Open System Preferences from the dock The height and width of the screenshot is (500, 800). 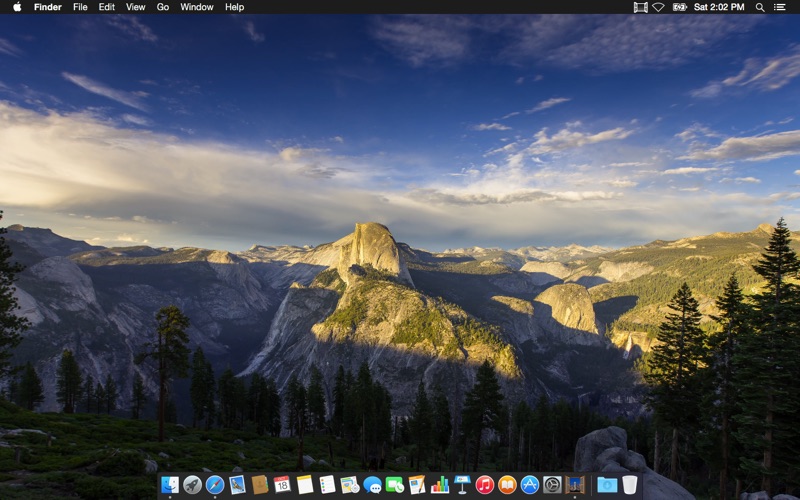[x=552, y=485]
